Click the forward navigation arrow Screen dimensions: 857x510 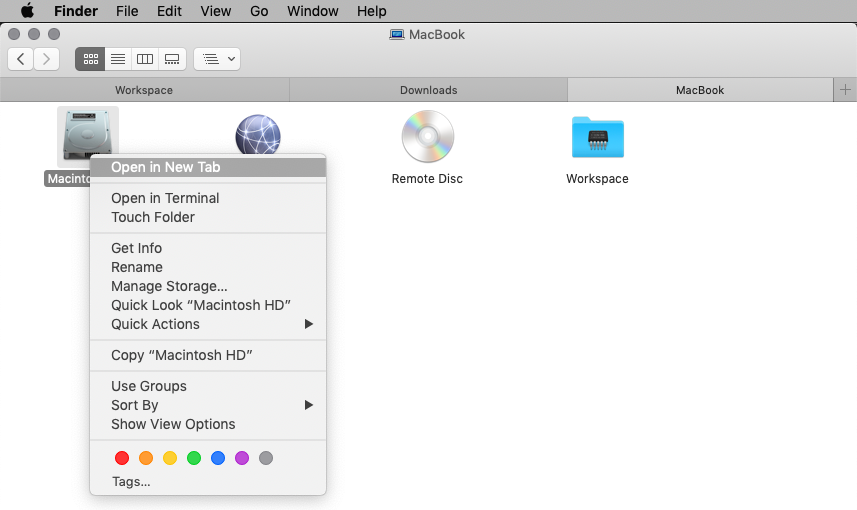tap(46, 59)
